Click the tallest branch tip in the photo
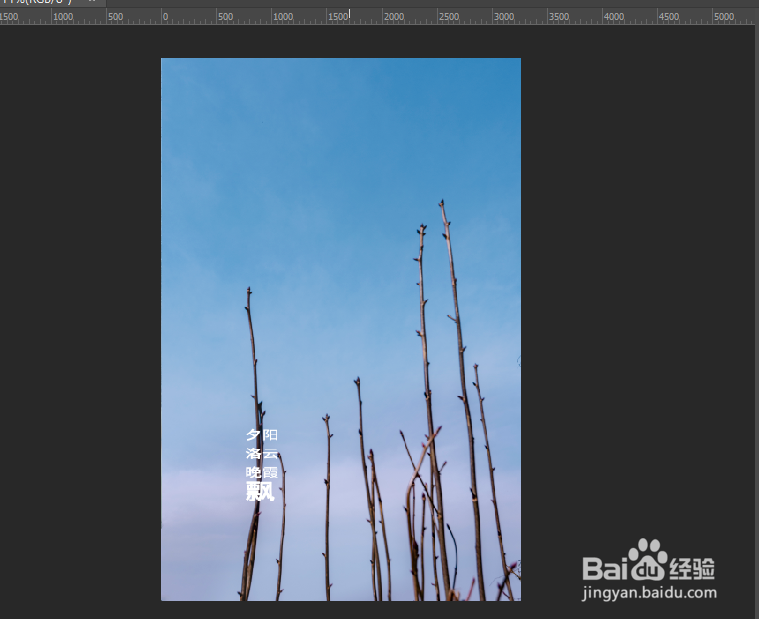 tap(442, 202)
